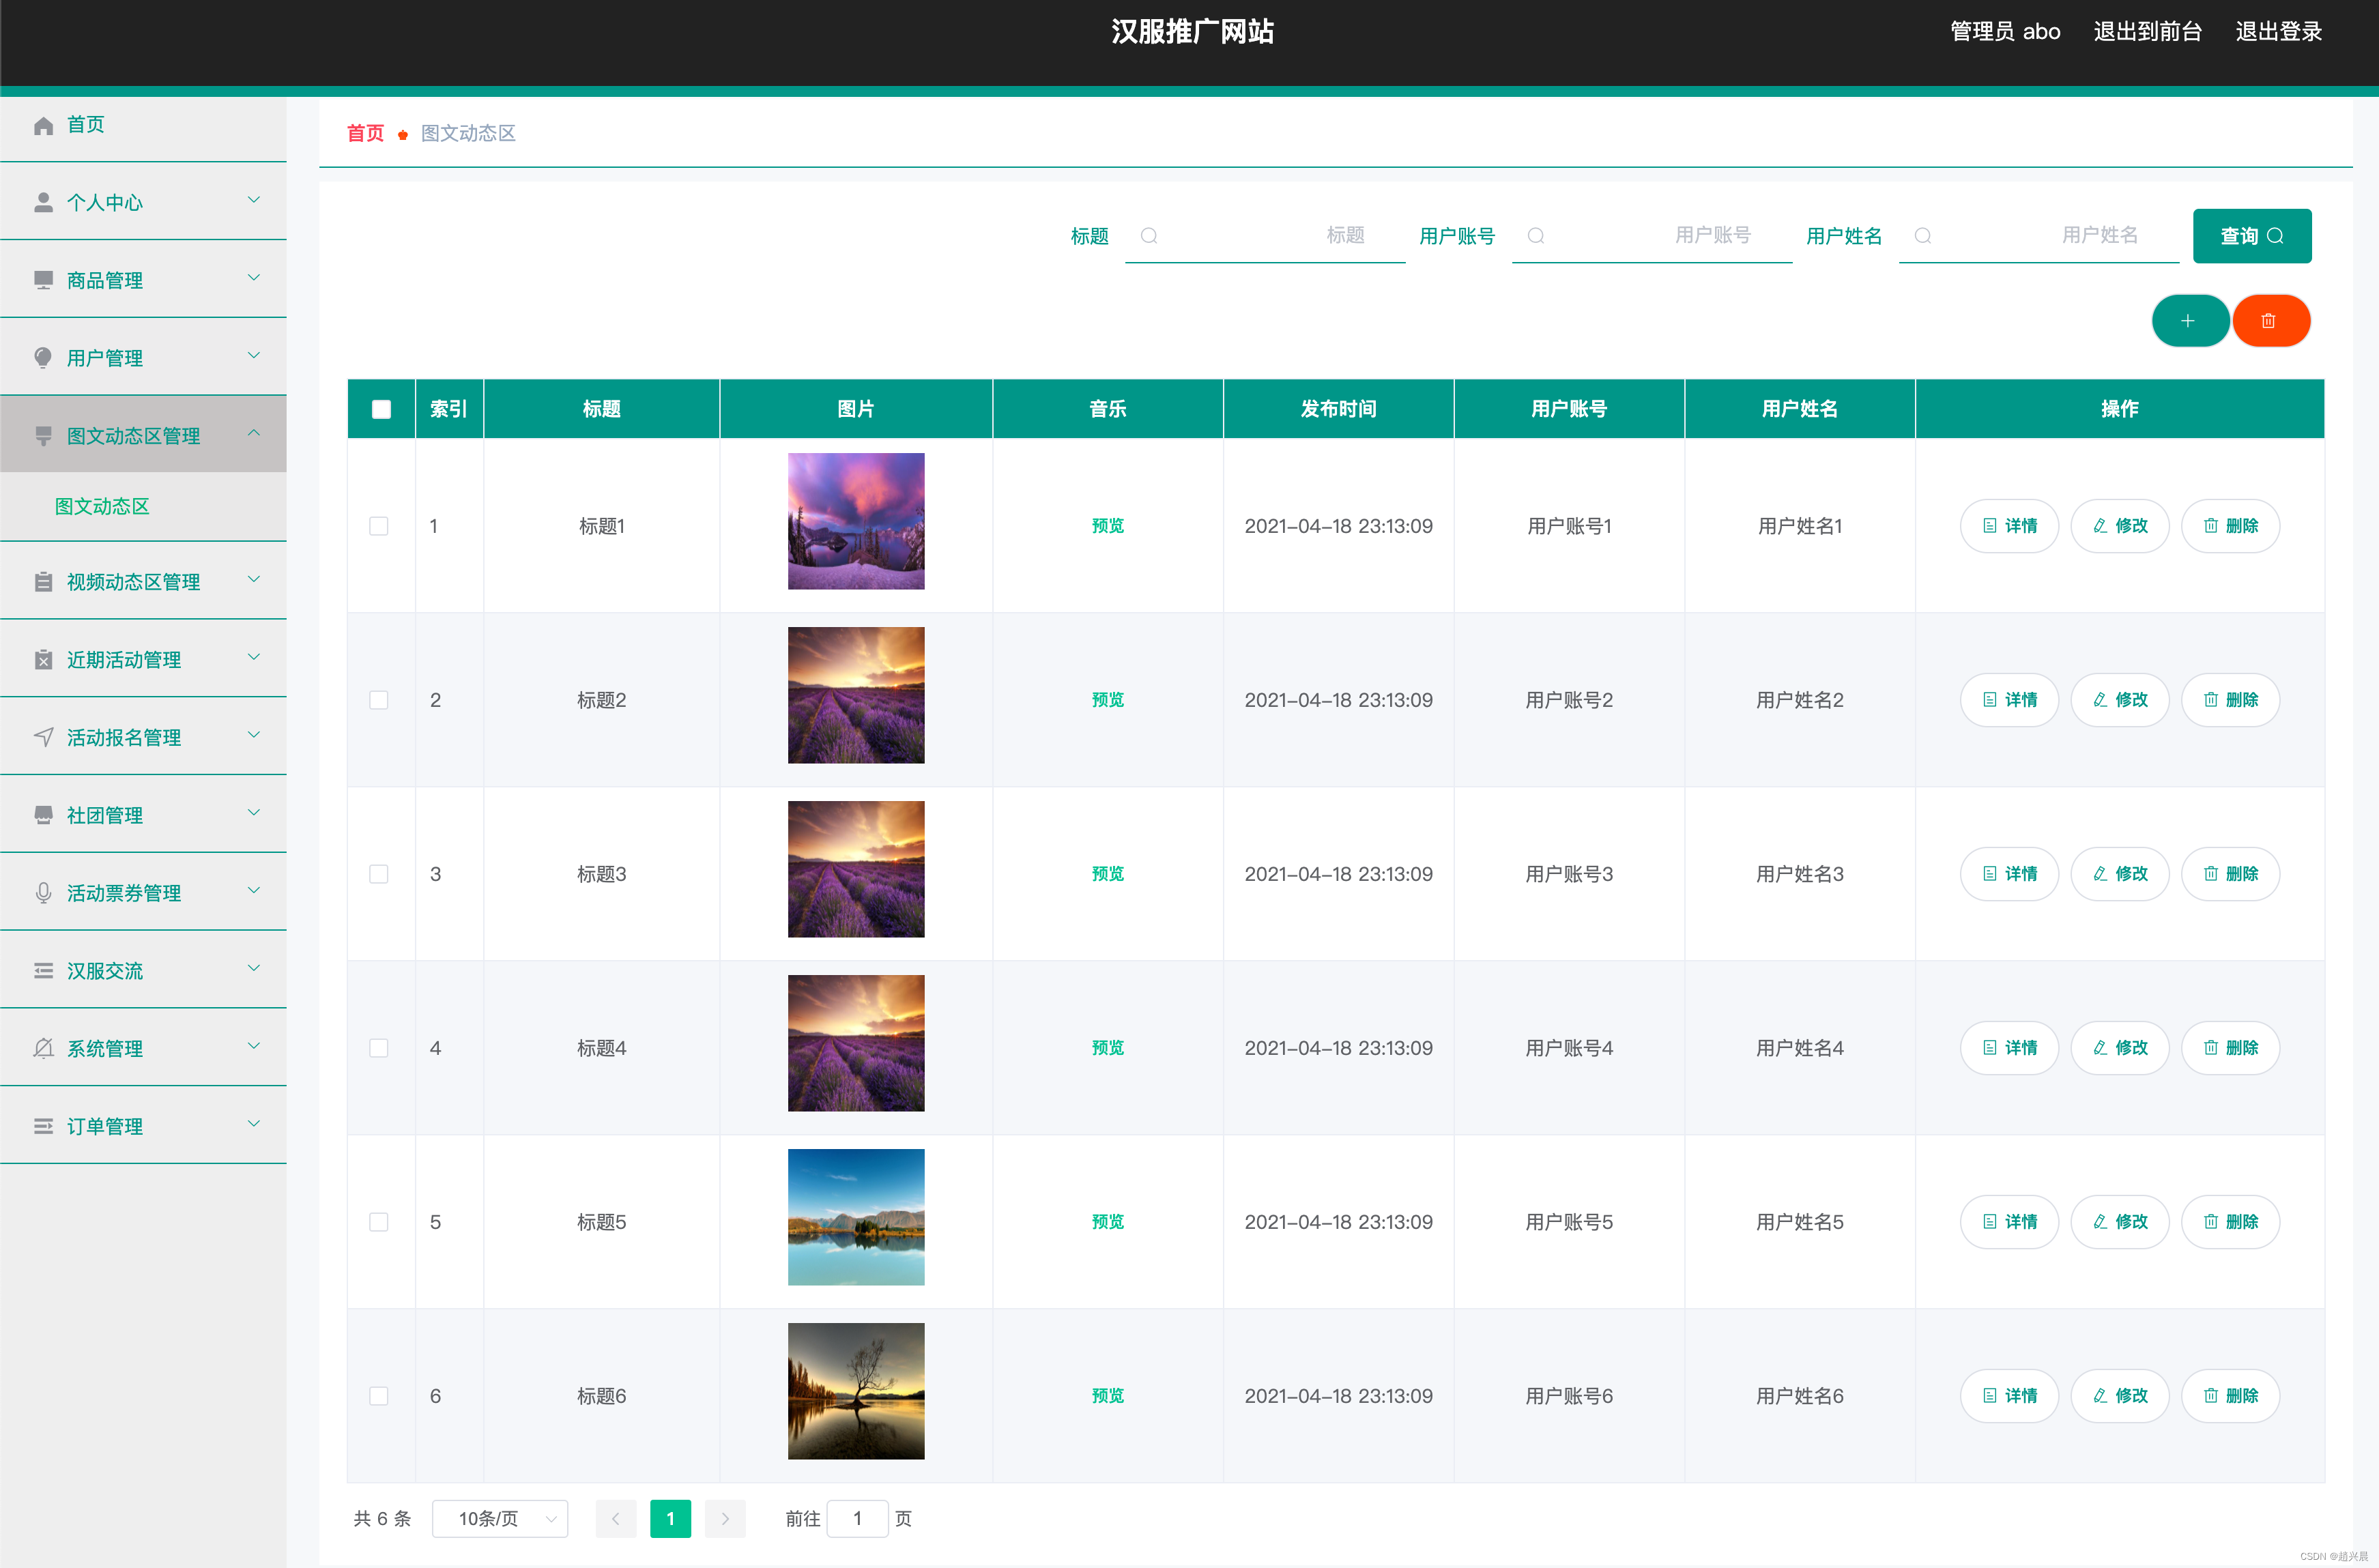Image resolution: width=2379 pixels, height=1568 pixels.
Task: Click 退出登录 in the top bar
Action: coord(2278,32)
